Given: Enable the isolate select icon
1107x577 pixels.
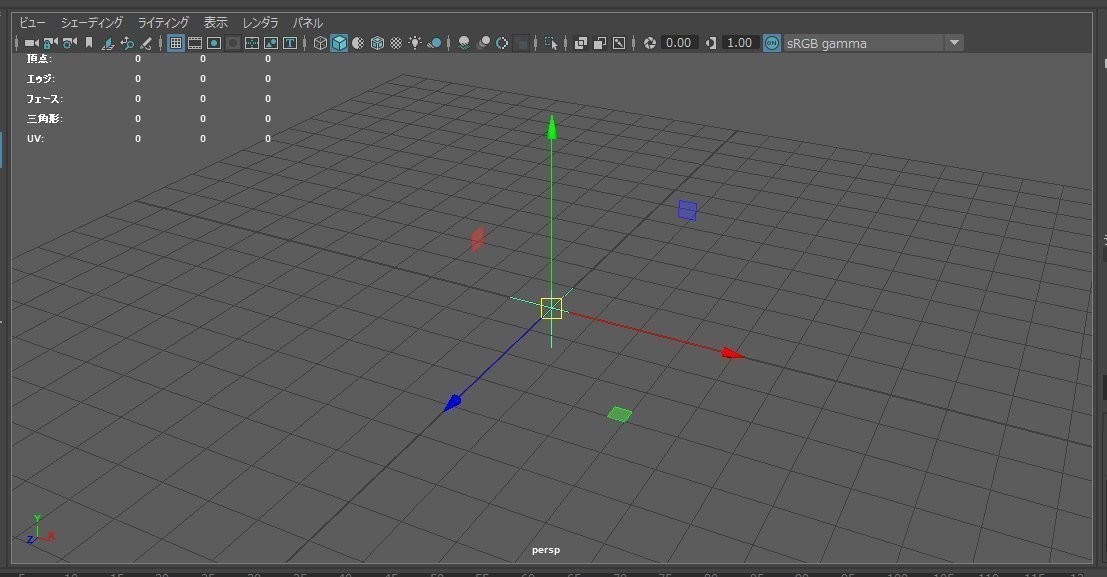Looking at the screenshot, I should 551,42.
